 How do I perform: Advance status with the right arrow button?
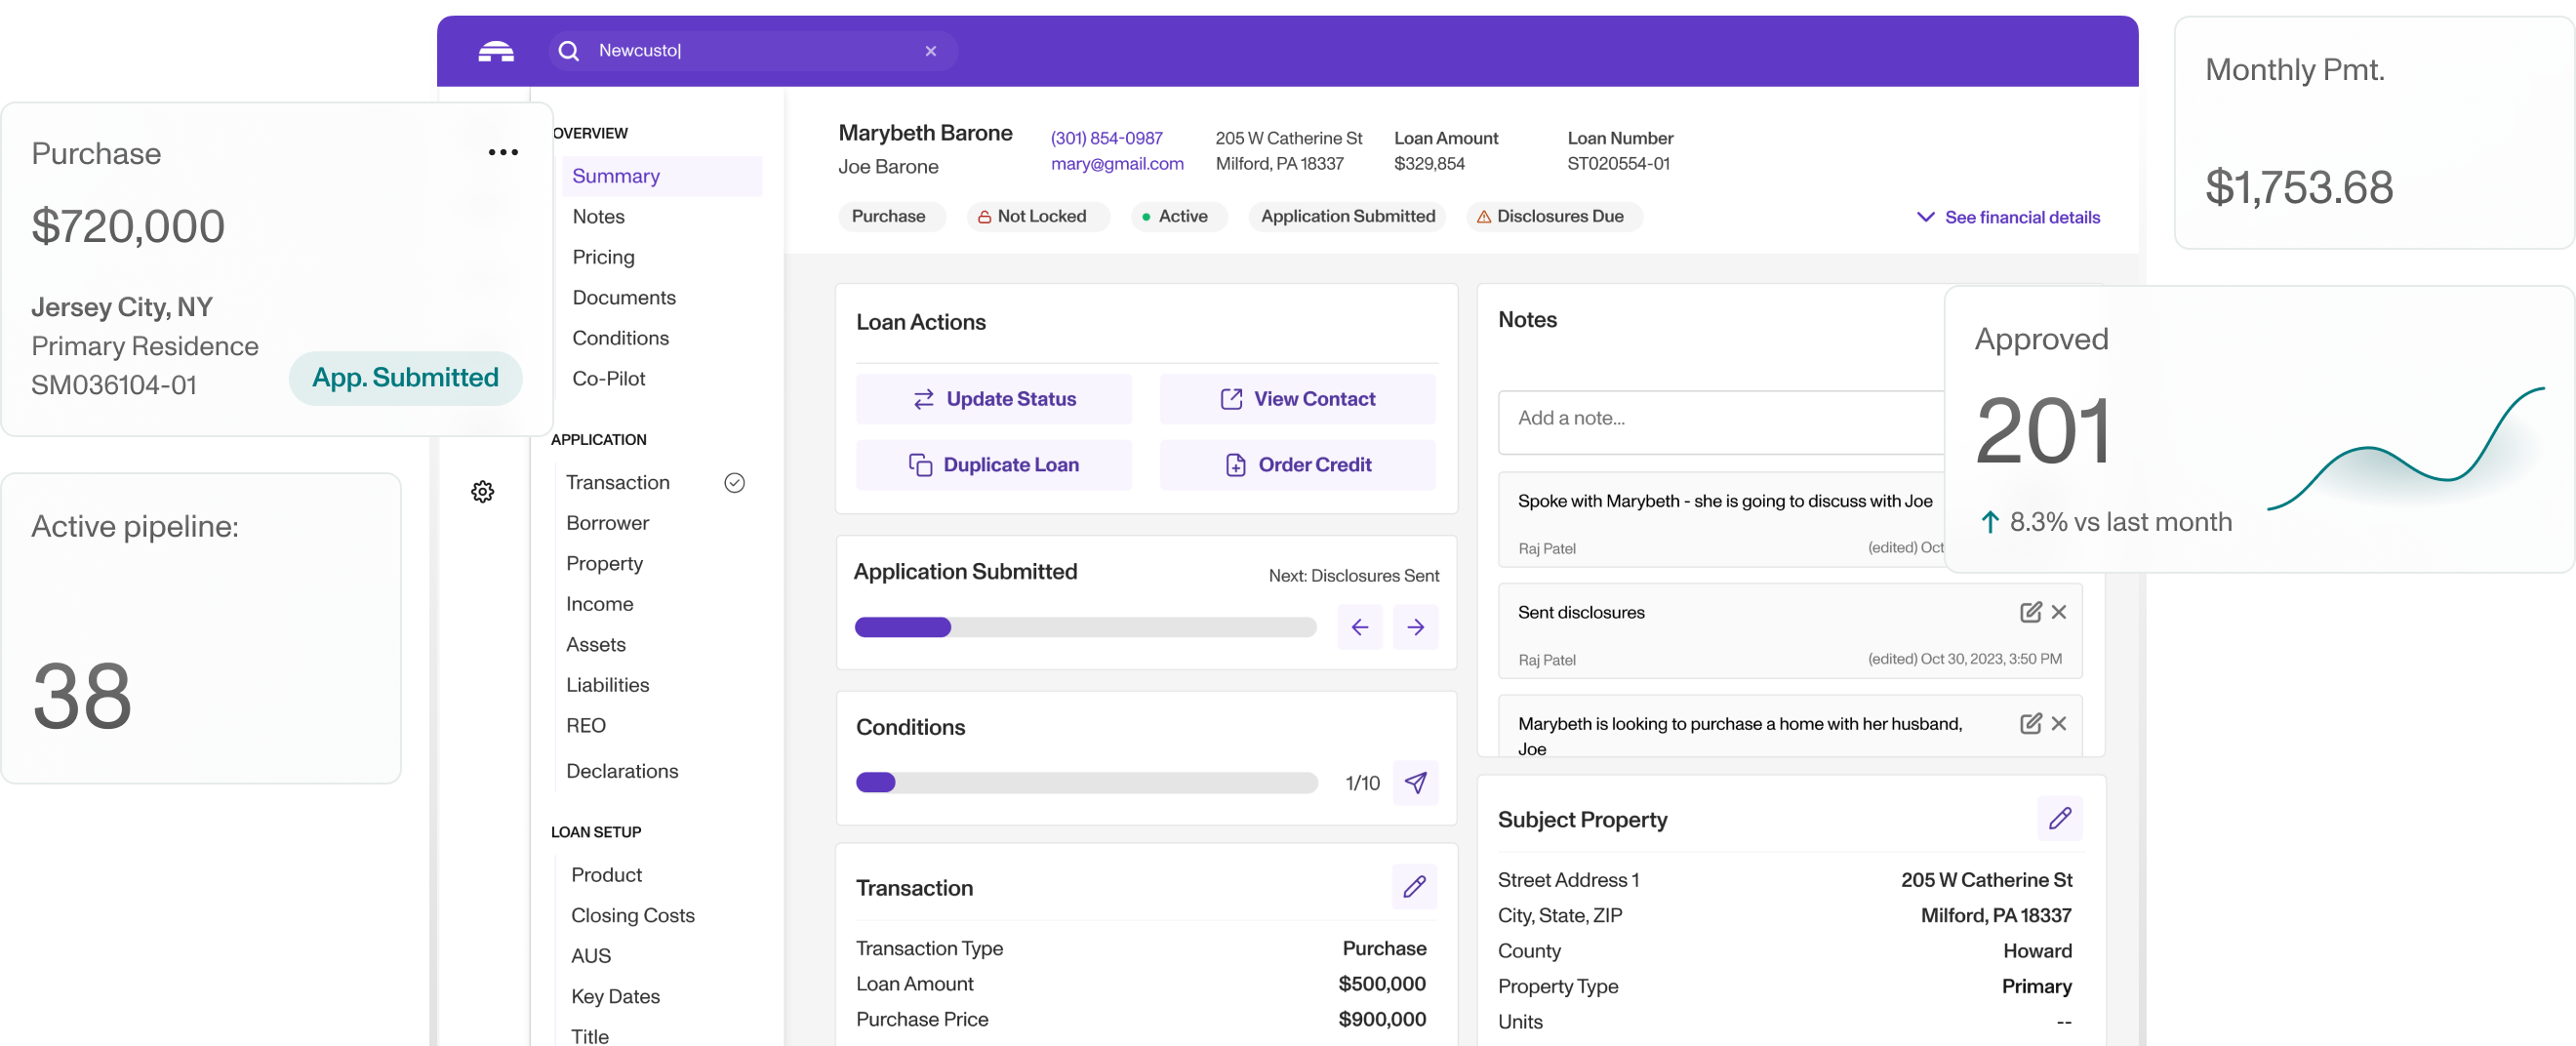point(1415,627)
